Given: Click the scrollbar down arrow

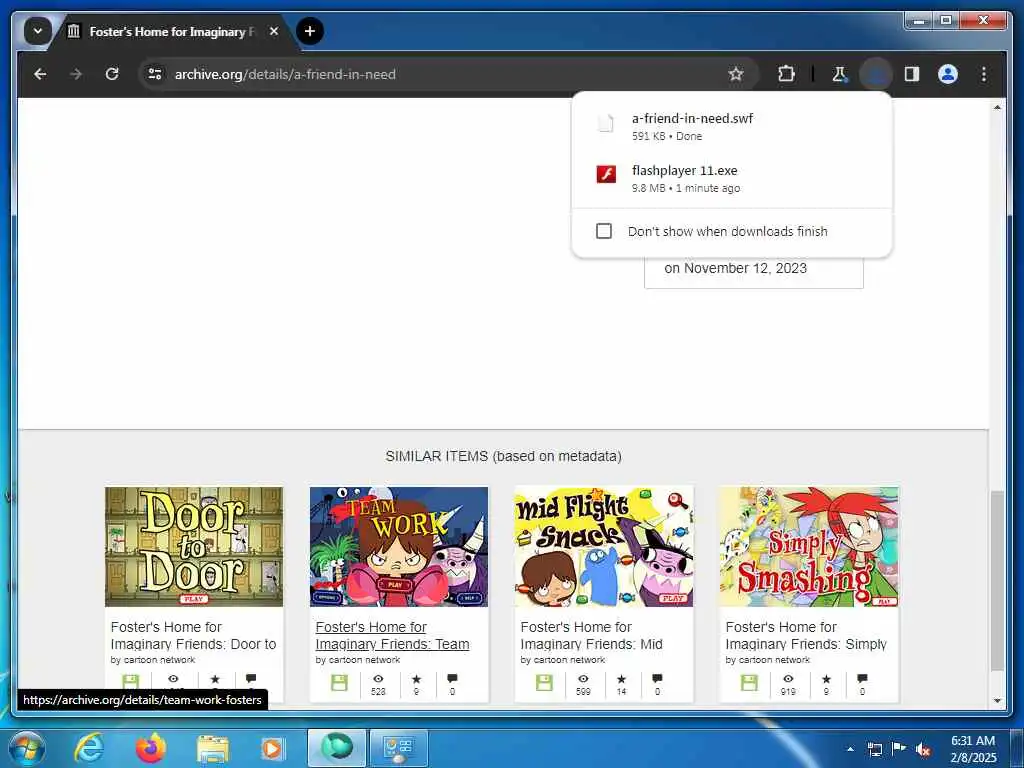Looking at the screenshot, I should point(997,700).
